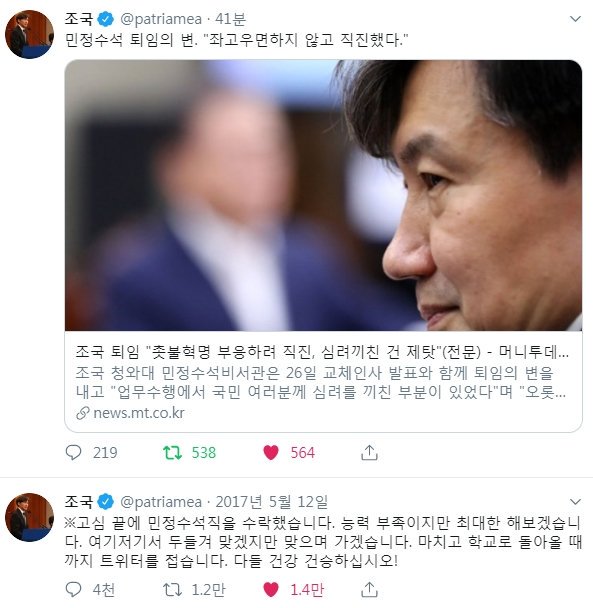The image size is (593, 608).
Task: Expand the second tweet's options chevron
Action: (575, 501)
